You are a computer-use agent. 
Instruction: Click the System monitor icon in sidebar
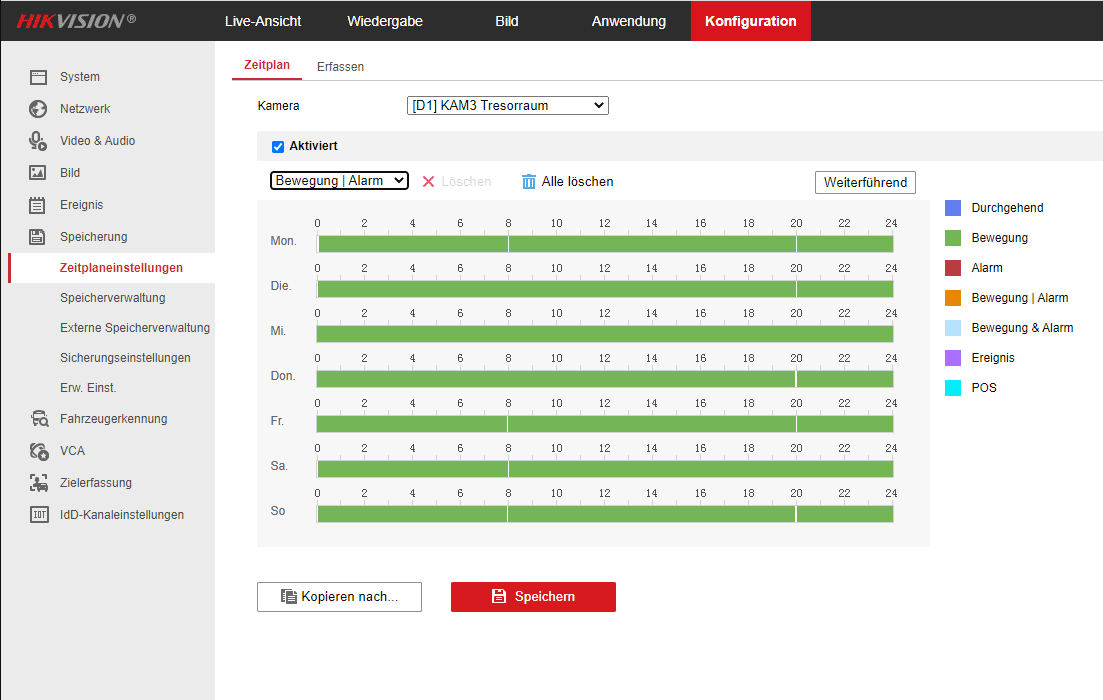coord(38,77)
